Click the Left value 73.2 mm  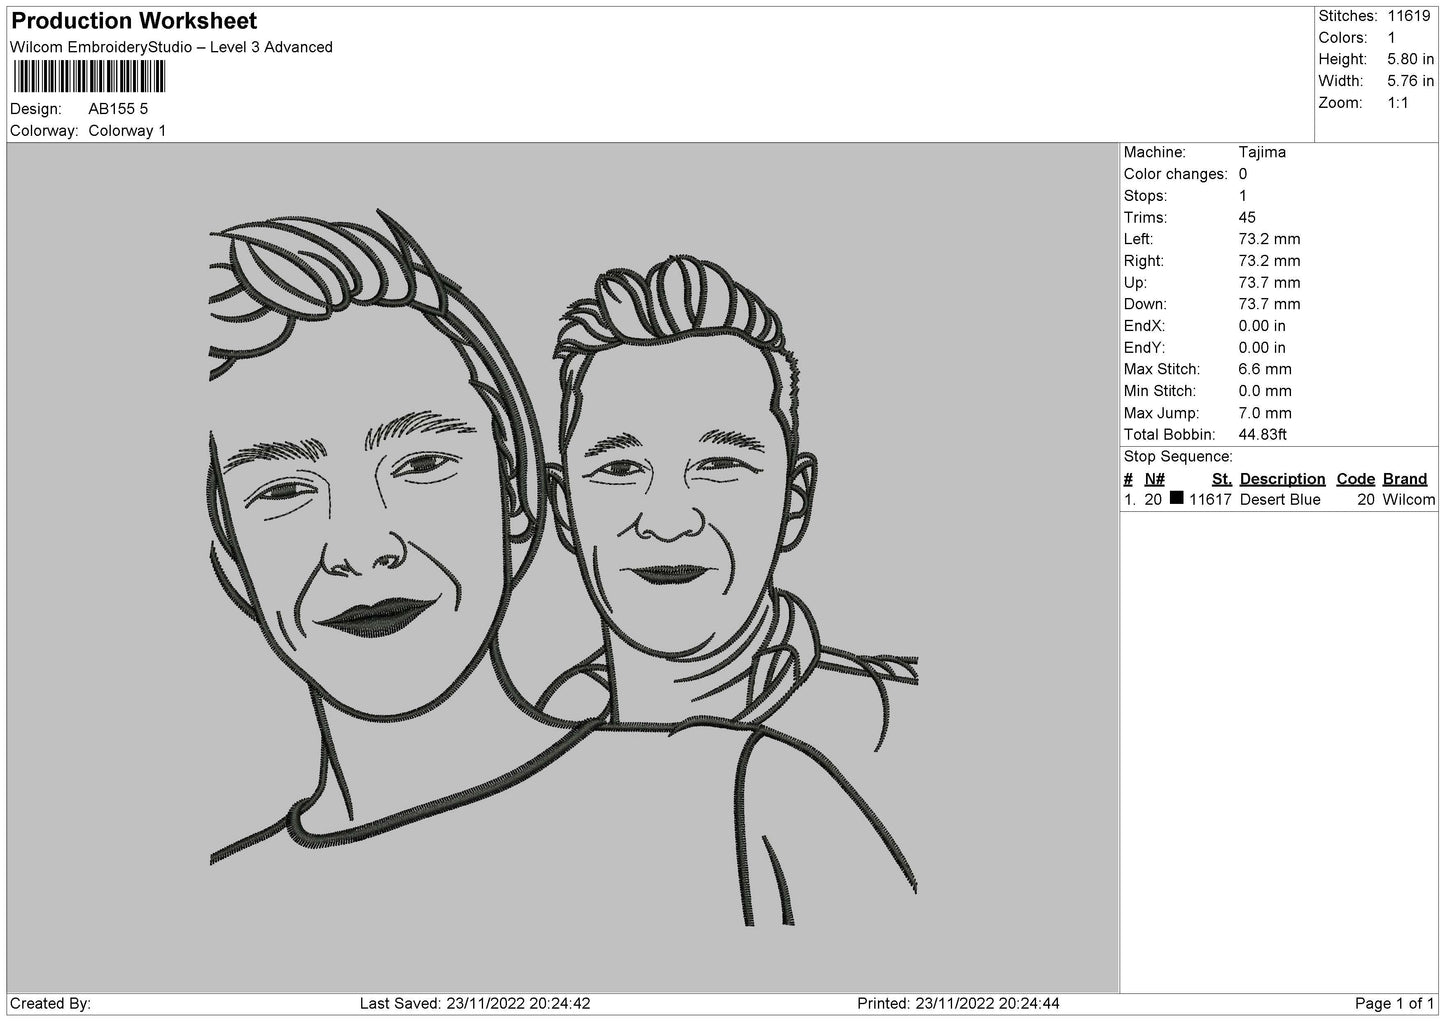(x=1269, y=239)
